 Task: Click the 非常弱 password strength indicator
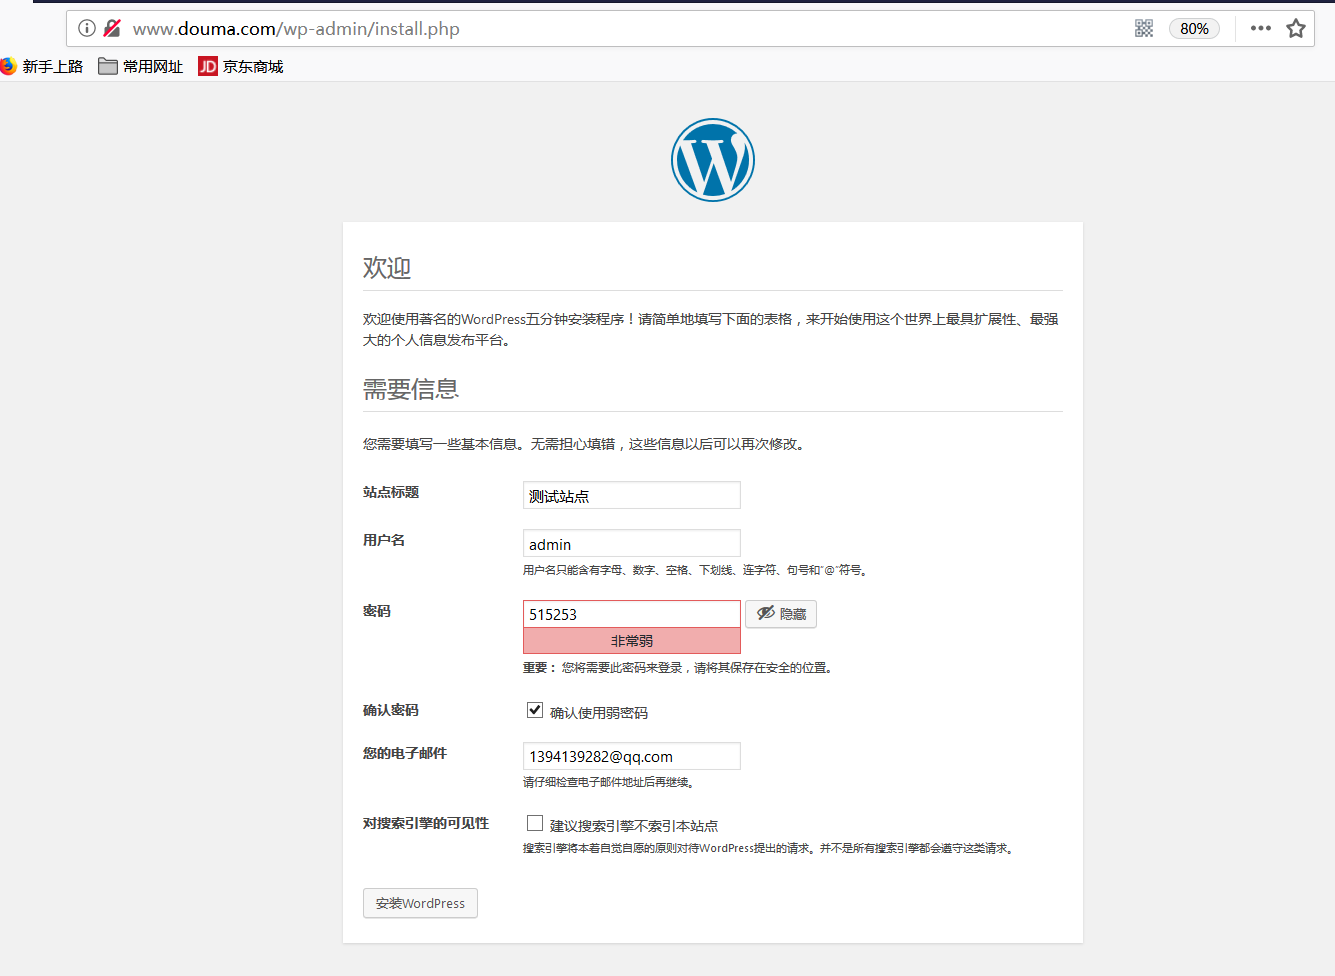pos(632,641)
